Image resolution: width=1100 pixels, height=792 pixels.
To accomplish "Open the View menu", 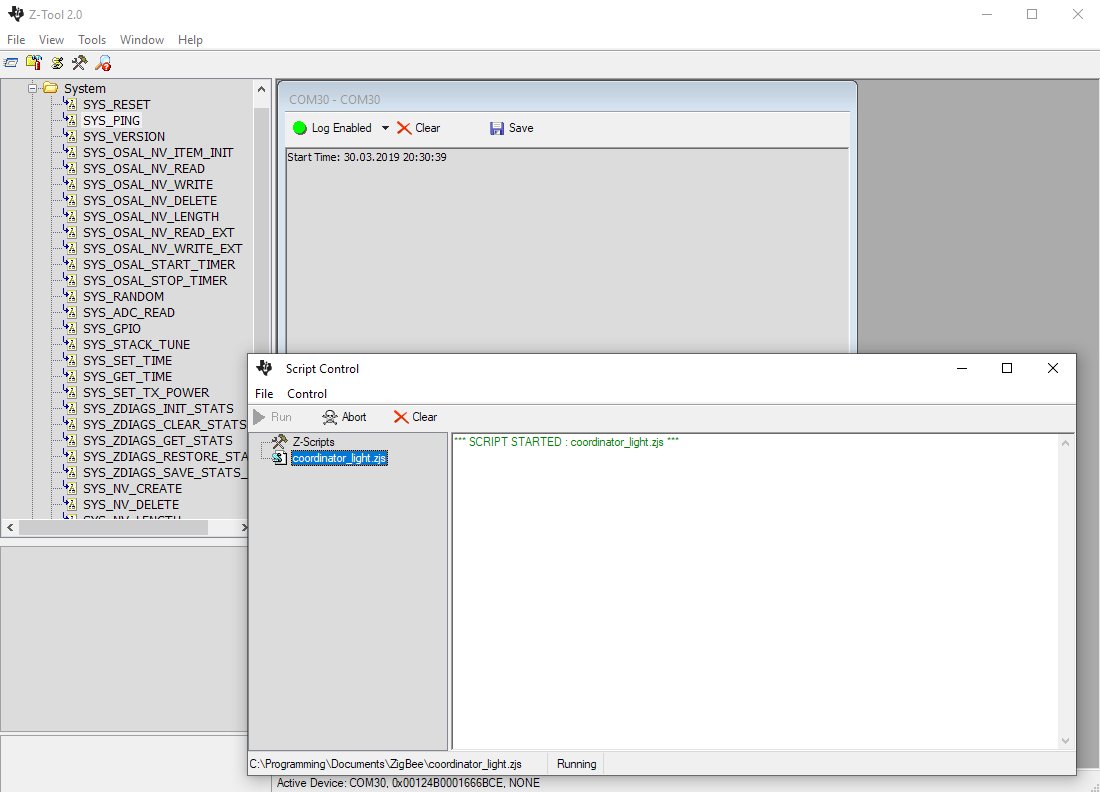I will tap(51, 39).
